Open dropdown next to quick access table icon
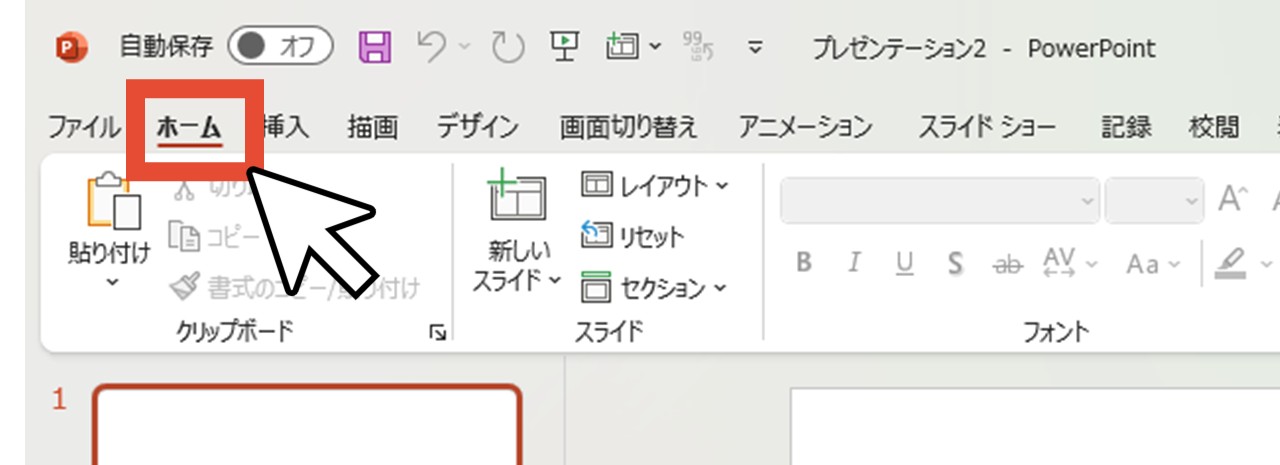The width and height of the screenshot is (1280, 465). tap(655, 46)
